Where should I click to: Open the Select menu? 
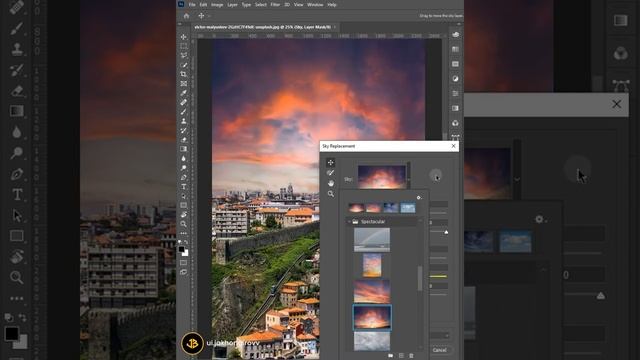(x=261, y=5)
